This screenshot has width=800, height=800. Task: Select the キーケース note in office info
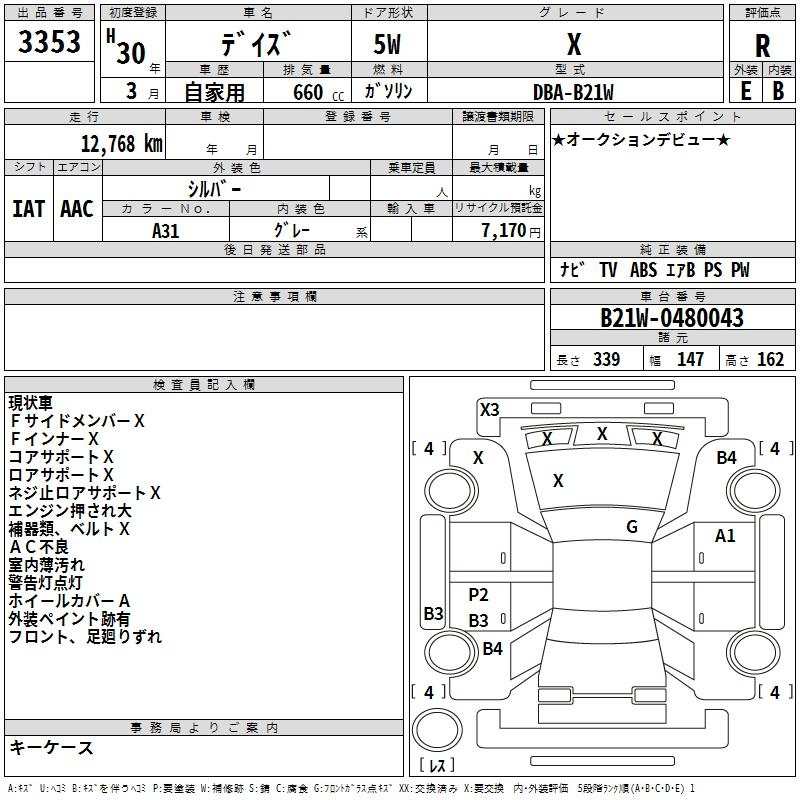point(51,747)
